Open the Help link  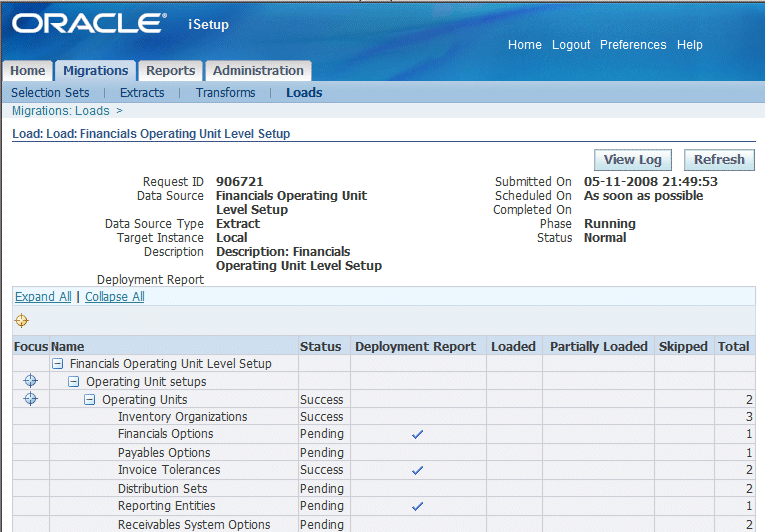[689, 45]
